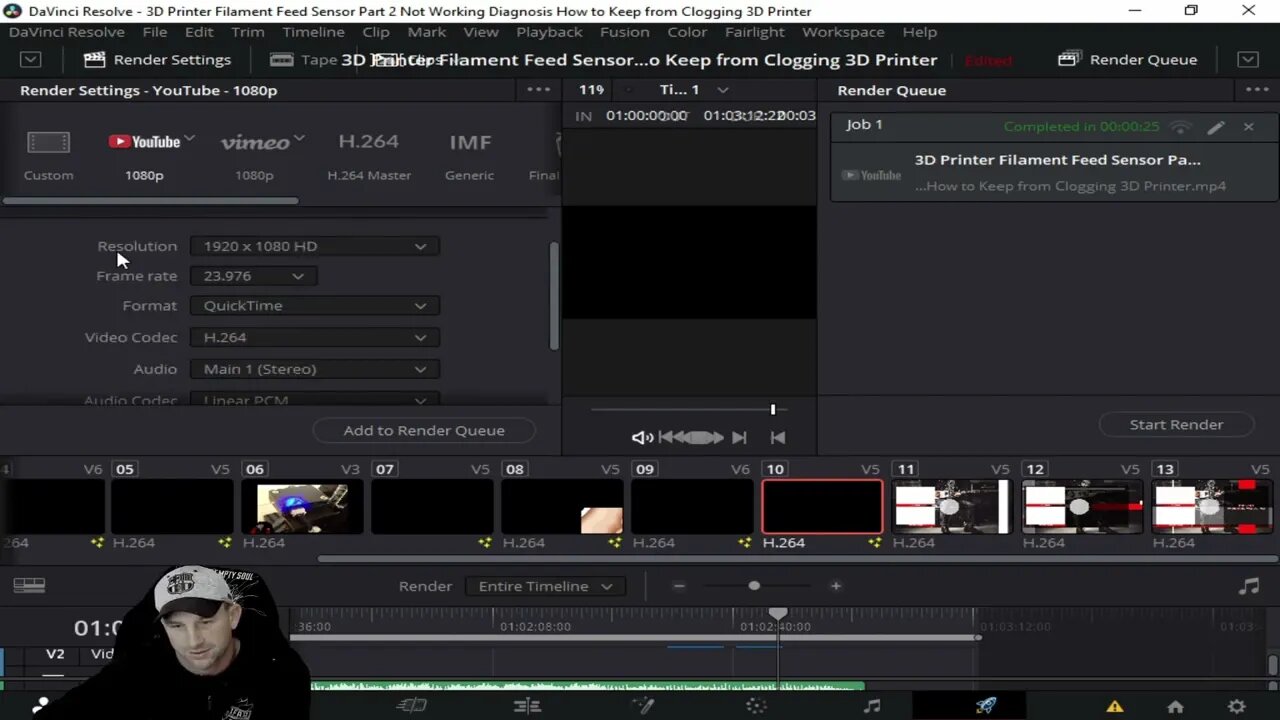Open the Frame rate dropdown

(254, 276)
